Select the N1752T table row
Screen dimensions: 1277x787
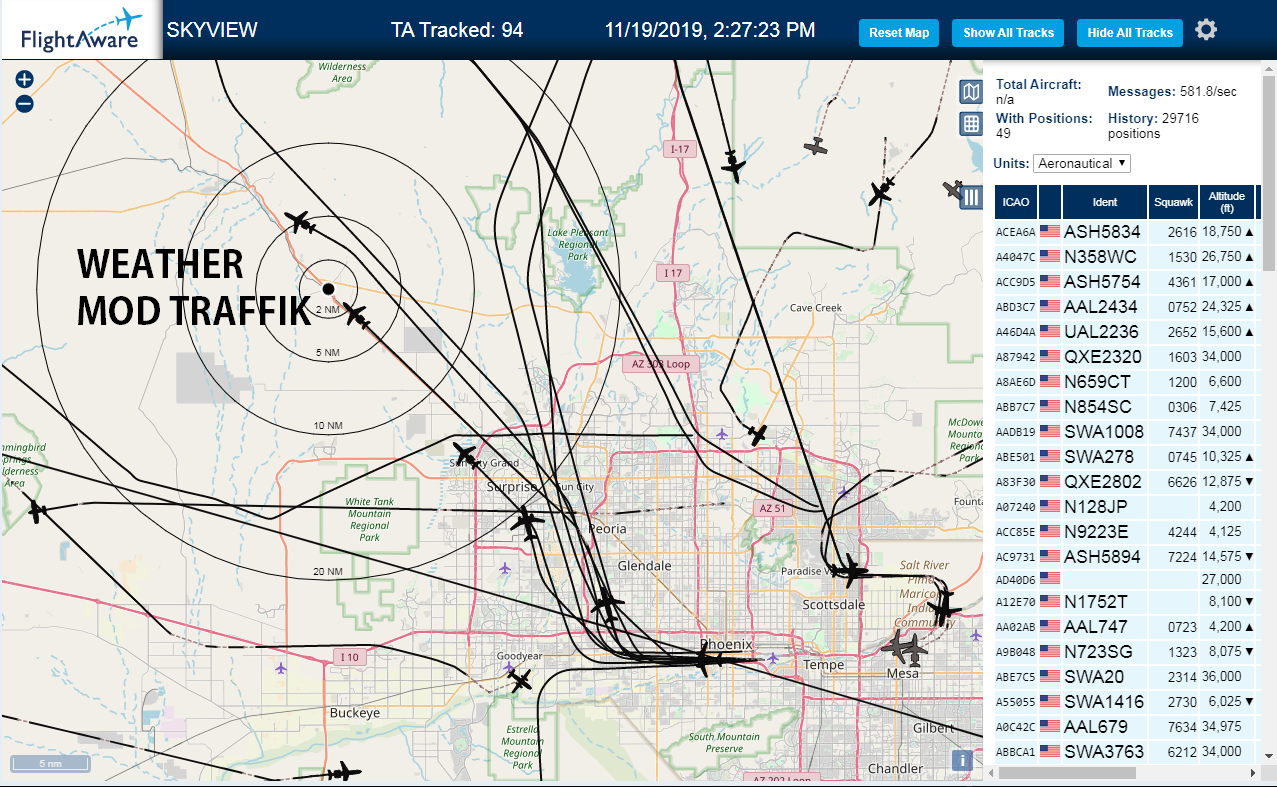pos(1126,601)
